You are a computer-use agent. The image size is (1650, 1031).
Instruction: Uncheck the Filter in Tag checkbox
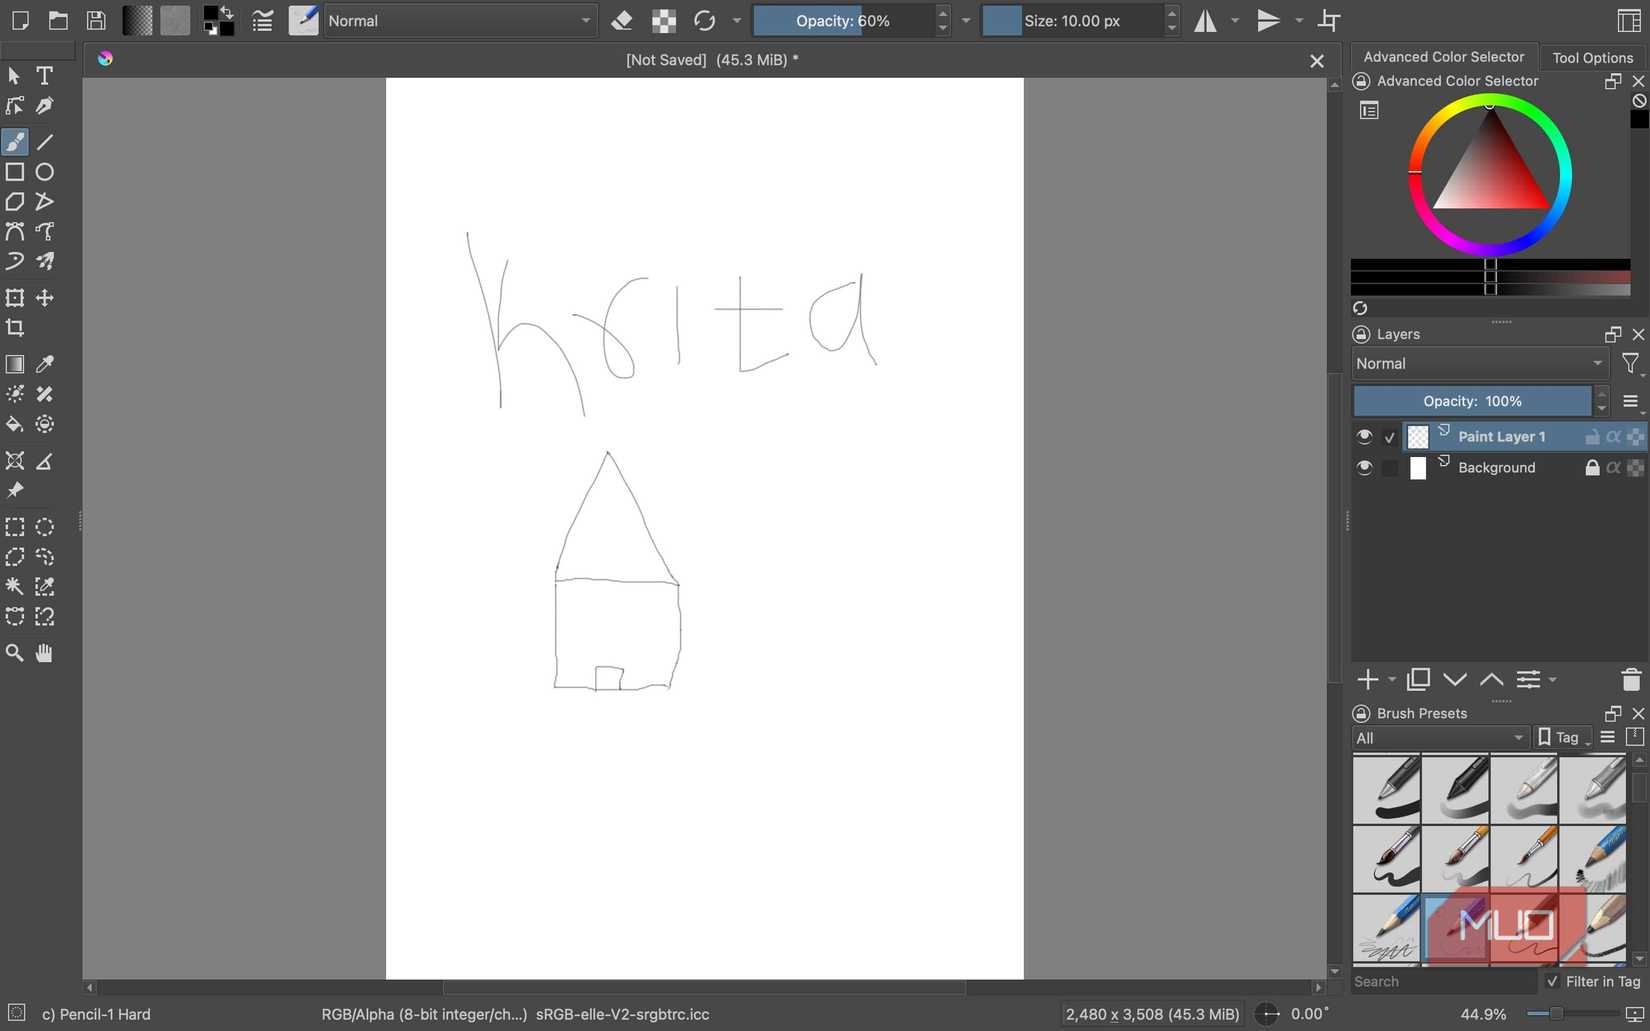(1552, 981)
